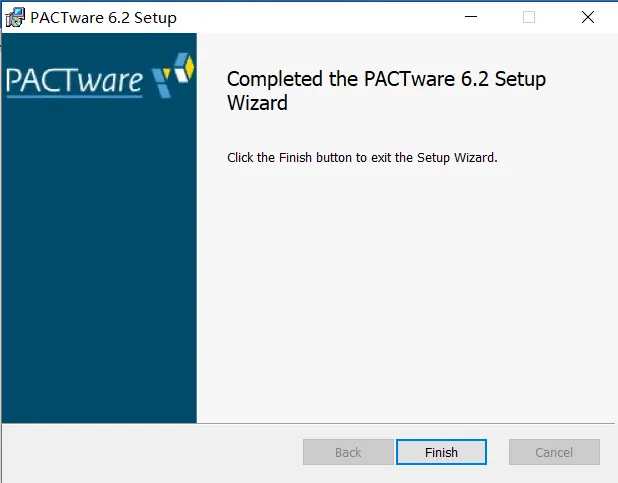This screenshot has height=483, width=618.
Task: Click the installer icon in the title bar
Action: tap(15, 17)
